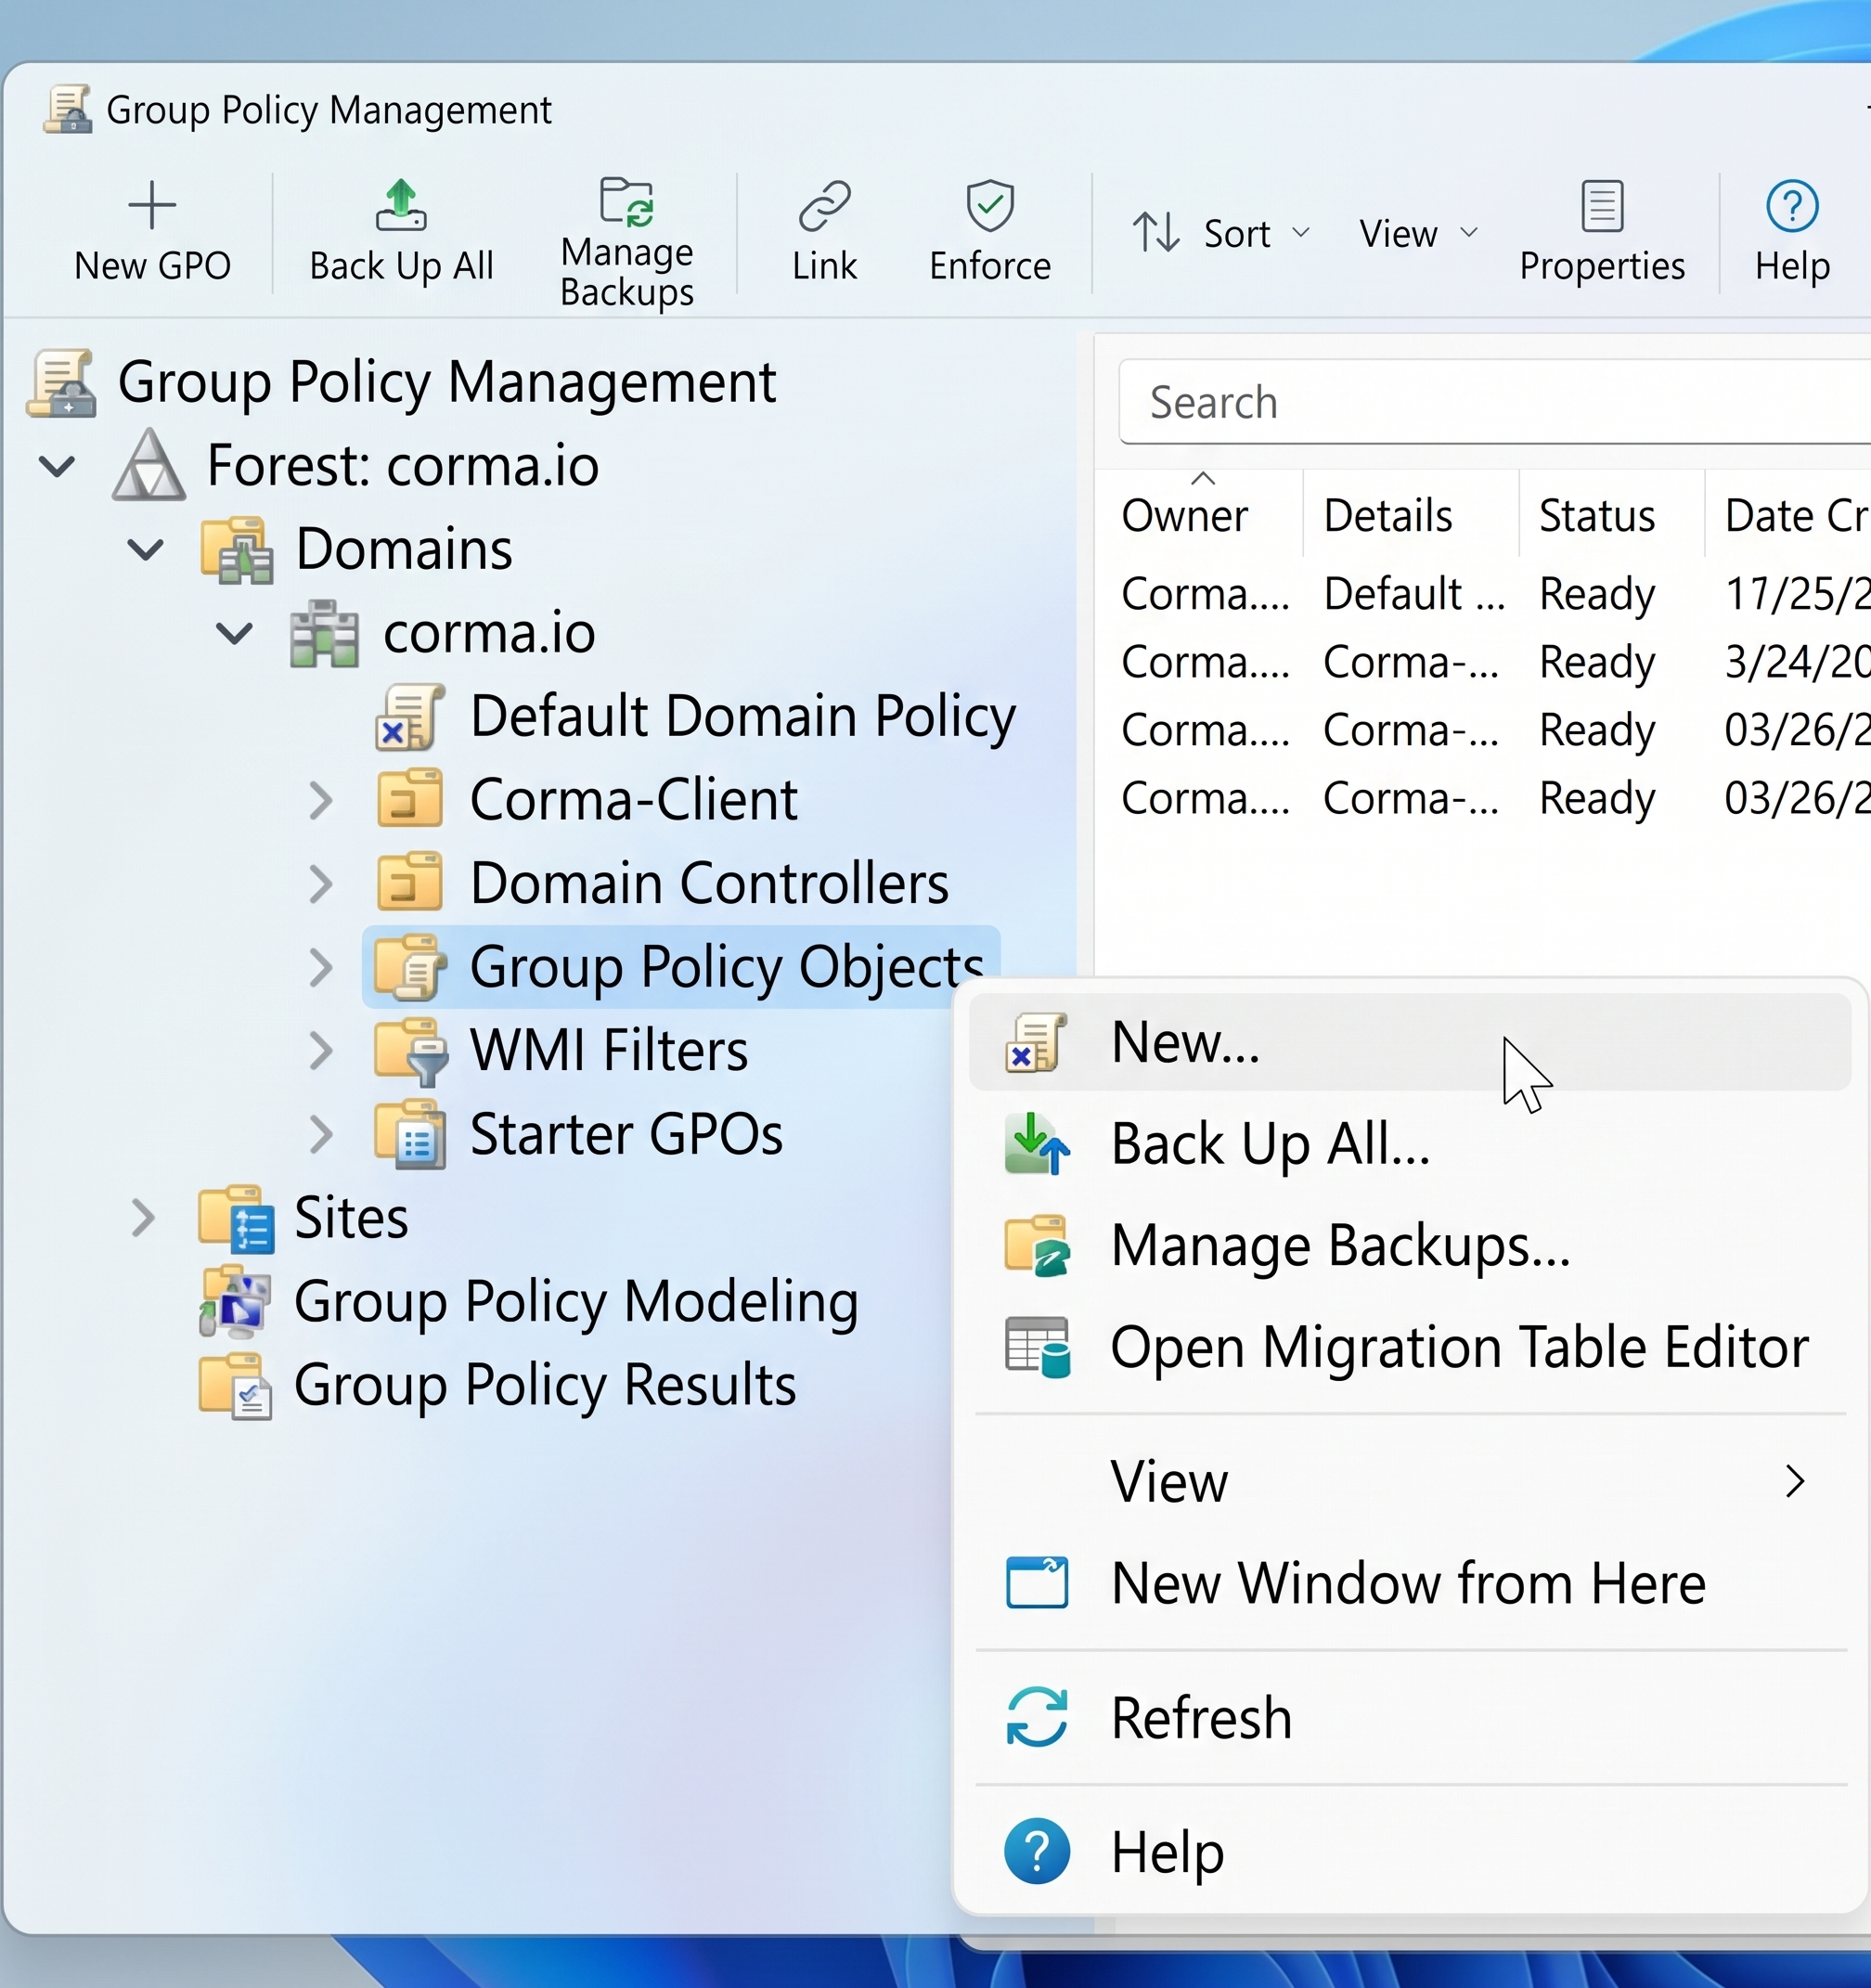Select Help in the context menu
Screen dimensions: 1871x1988
pyautogui.click(x=1410, y=1852)
